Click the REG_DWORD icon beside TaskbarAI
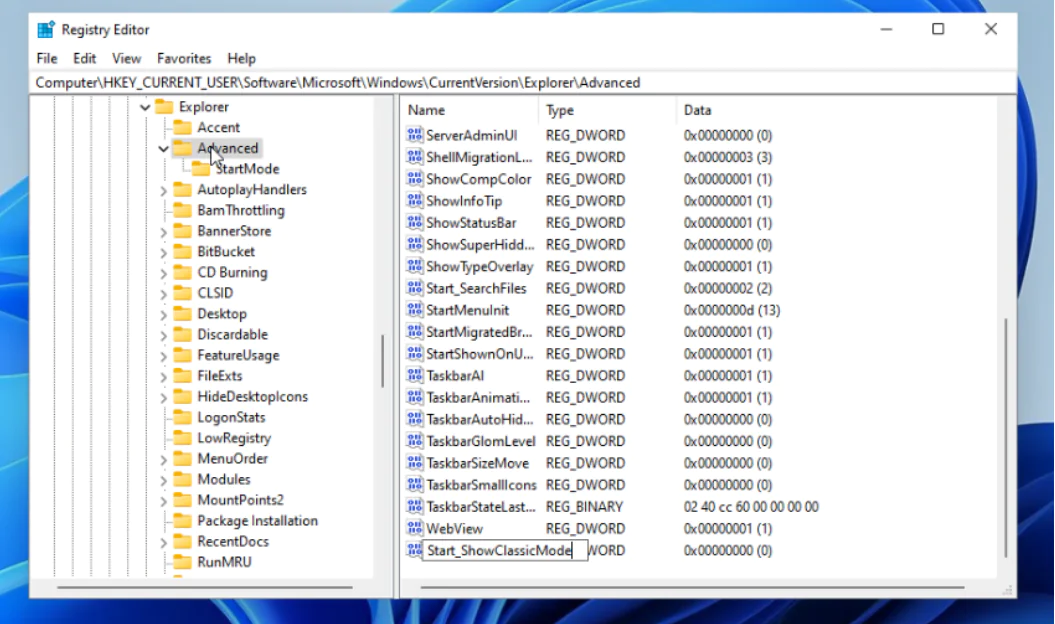Screen dimensions: 1055x624 click(415, 376)
